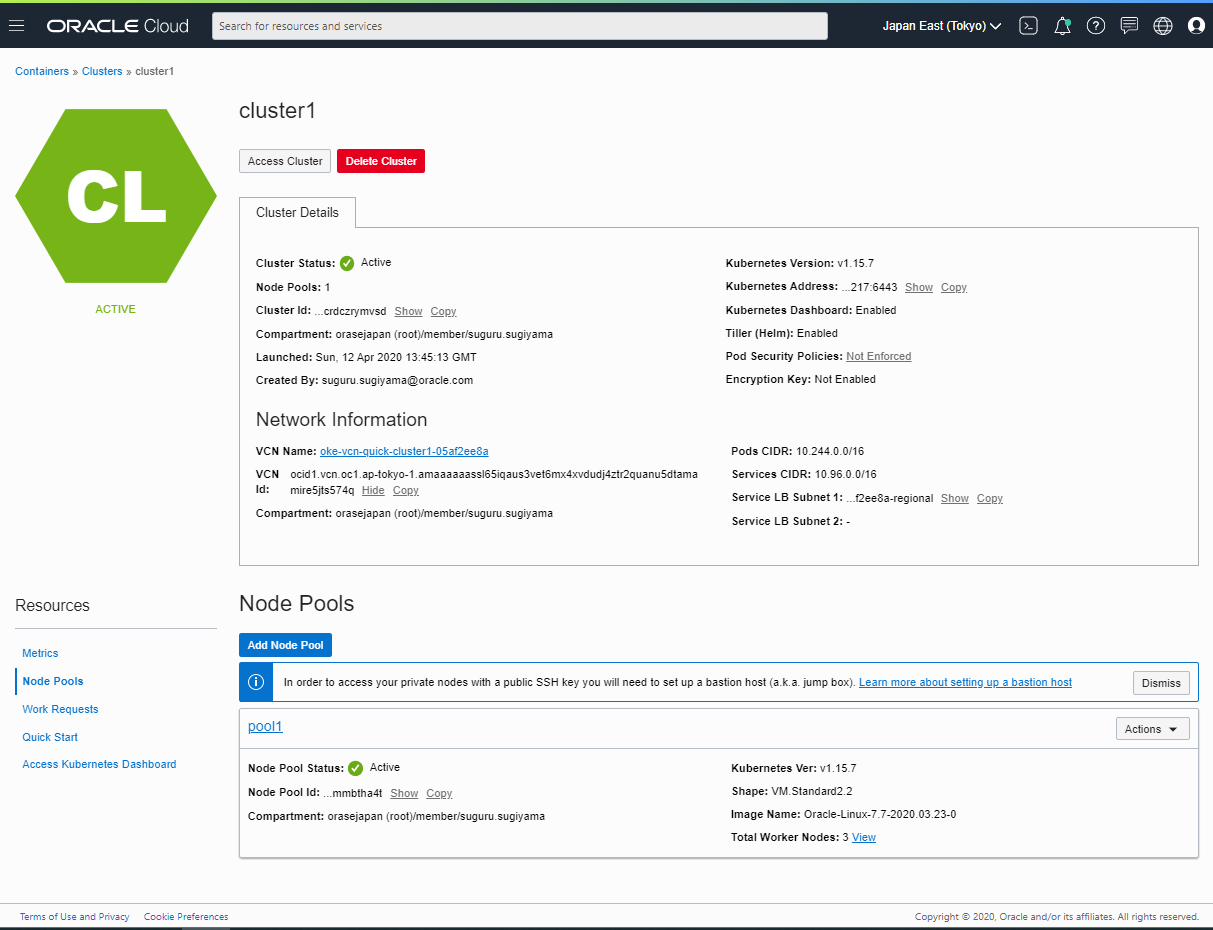Viewport: 1213px width, 930px height.
Task: Click the green CL cluster hexagon
Action: tap(116, 196)
